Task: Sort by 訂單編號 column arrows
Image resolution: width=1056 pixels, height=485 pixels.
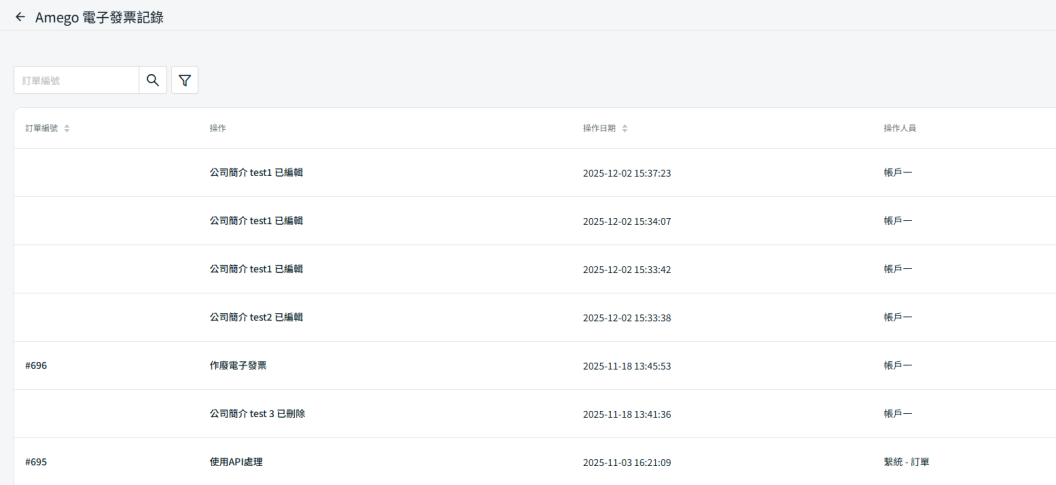Action: [67, 129]
